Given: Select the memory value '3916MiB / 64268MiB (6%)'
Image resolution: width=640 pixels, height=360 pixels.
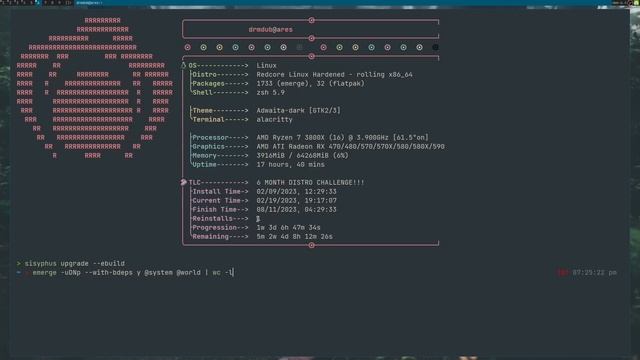Looking at the screenshot, I should (x=302, y=155).
